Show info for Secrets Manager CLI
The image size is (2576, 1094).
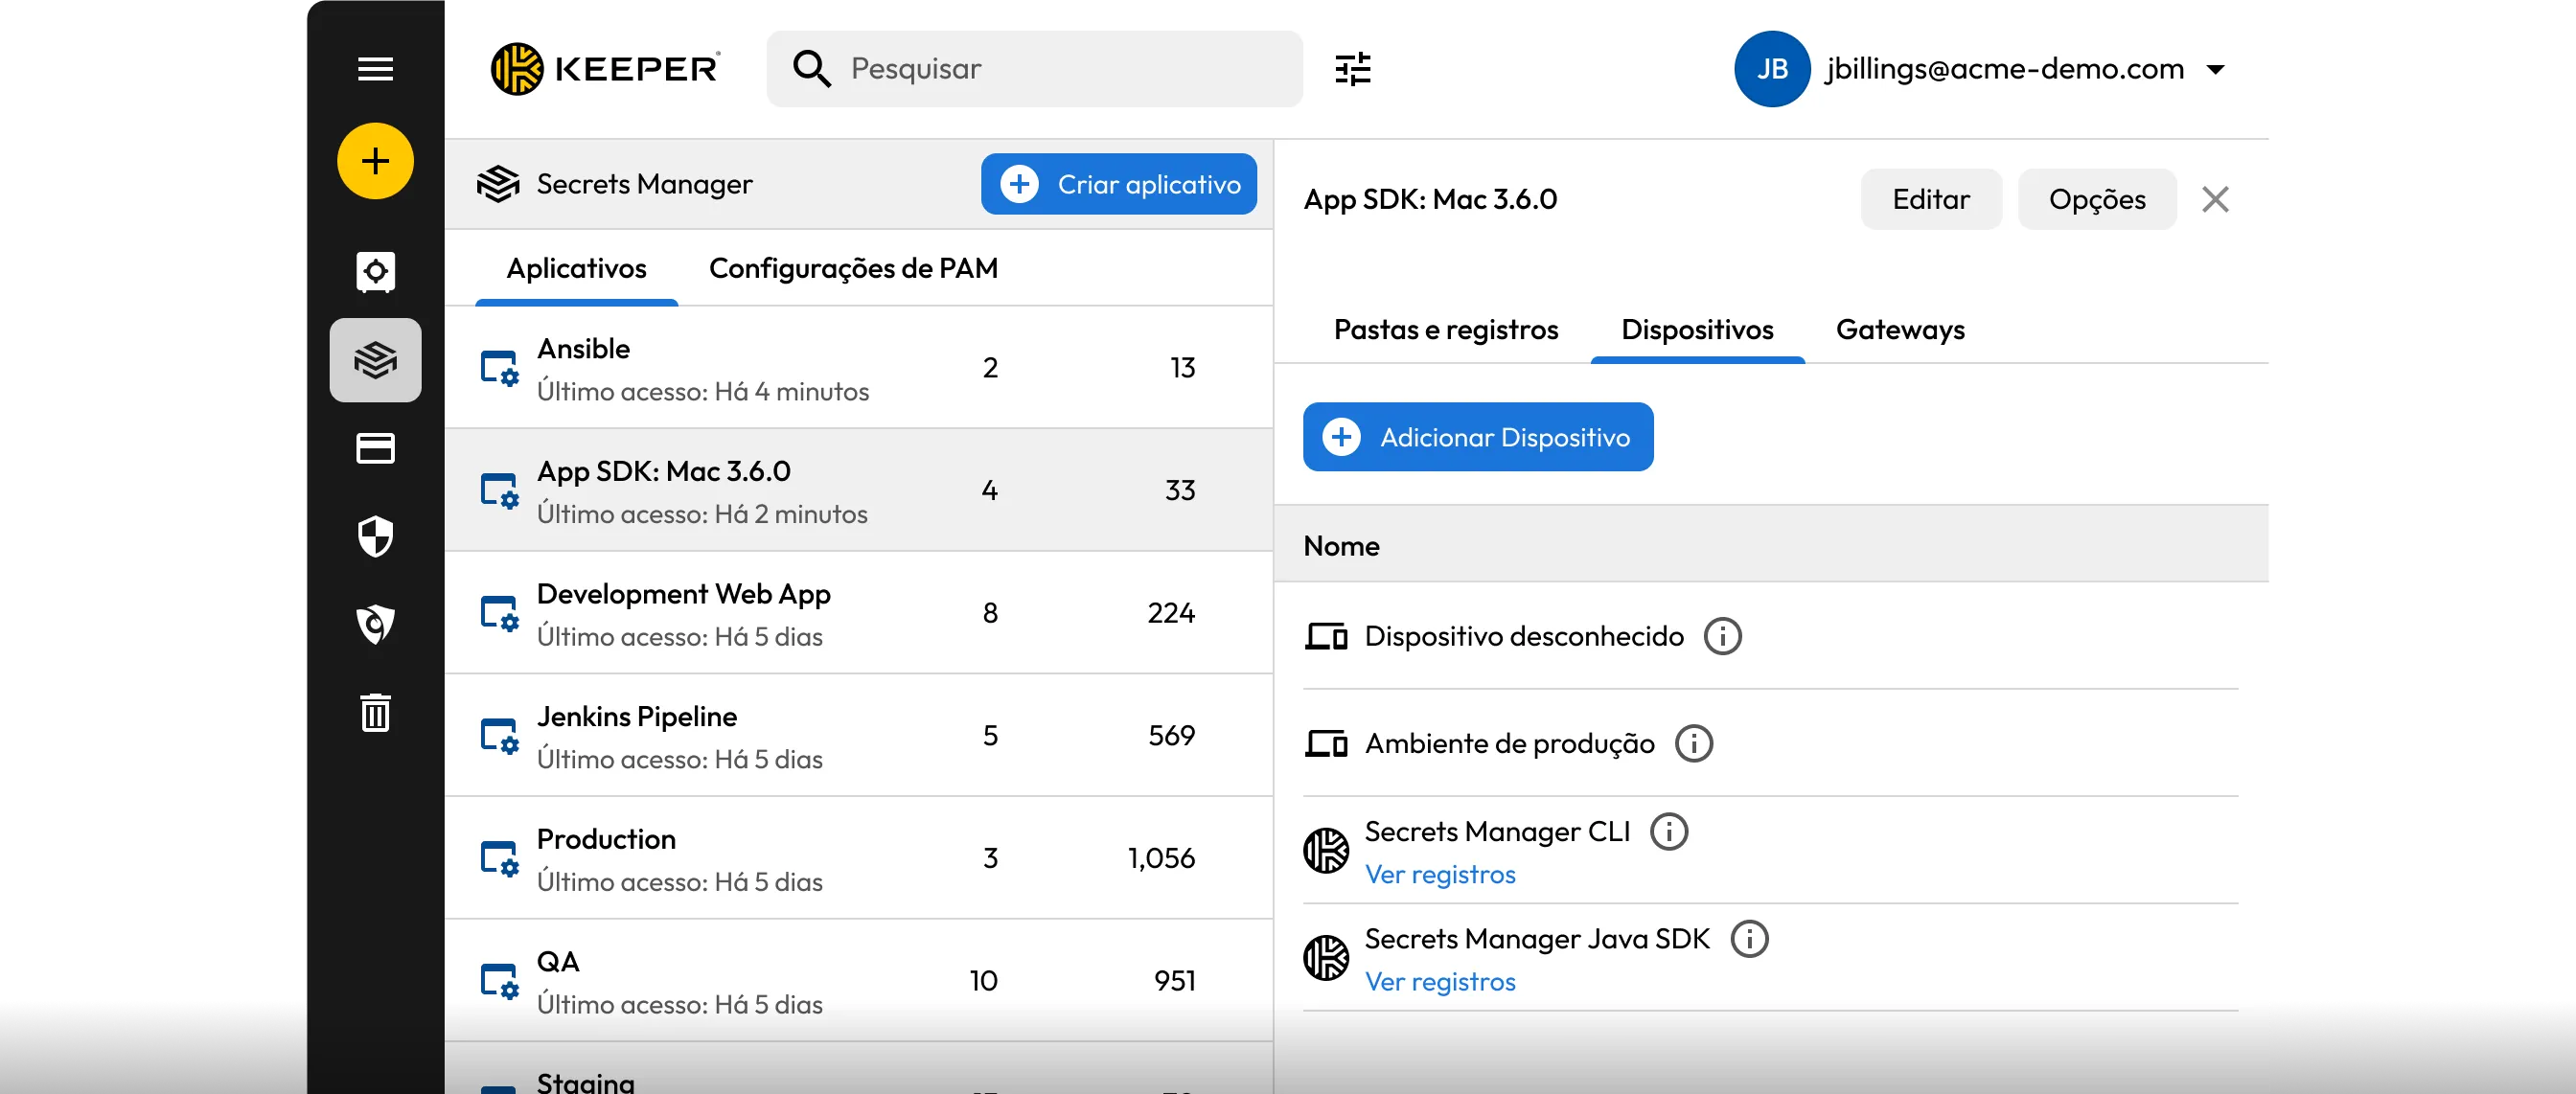1668,831
